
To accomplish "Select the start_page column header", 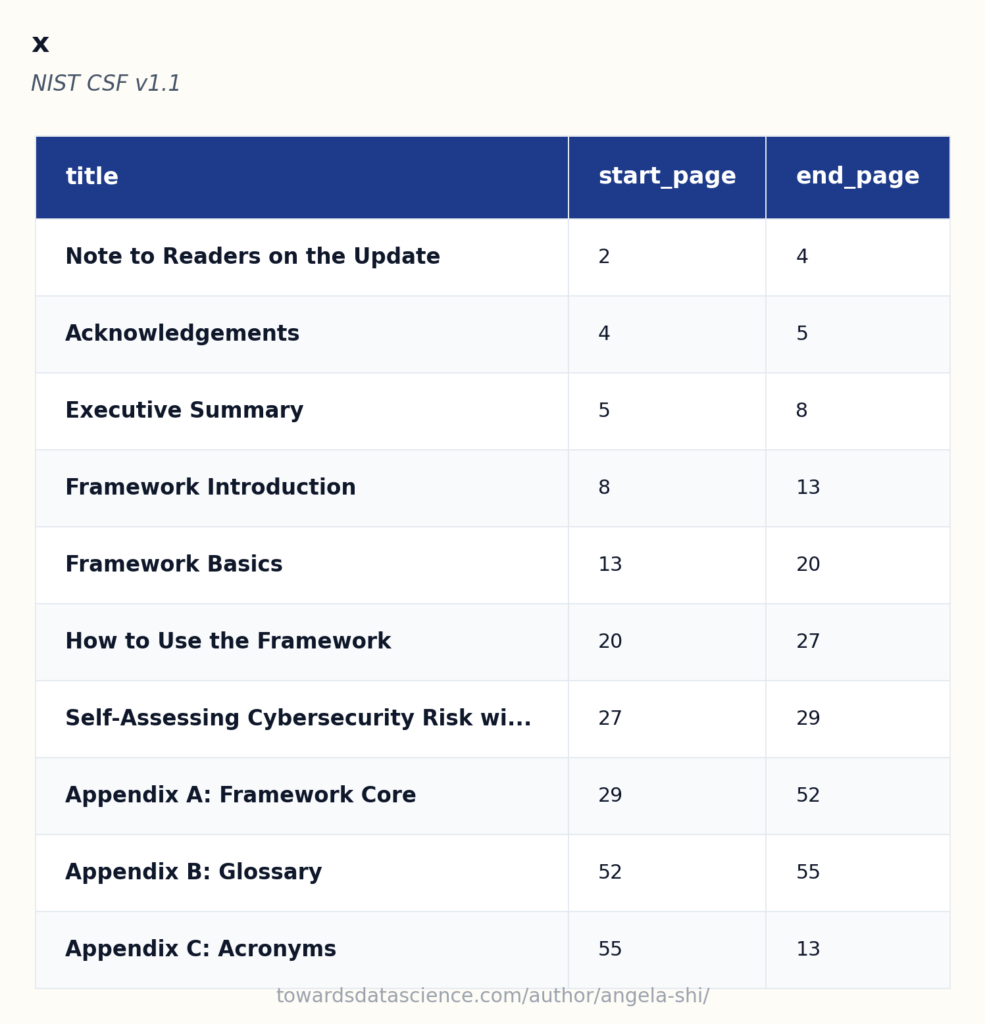I will (x=667, y=177).
